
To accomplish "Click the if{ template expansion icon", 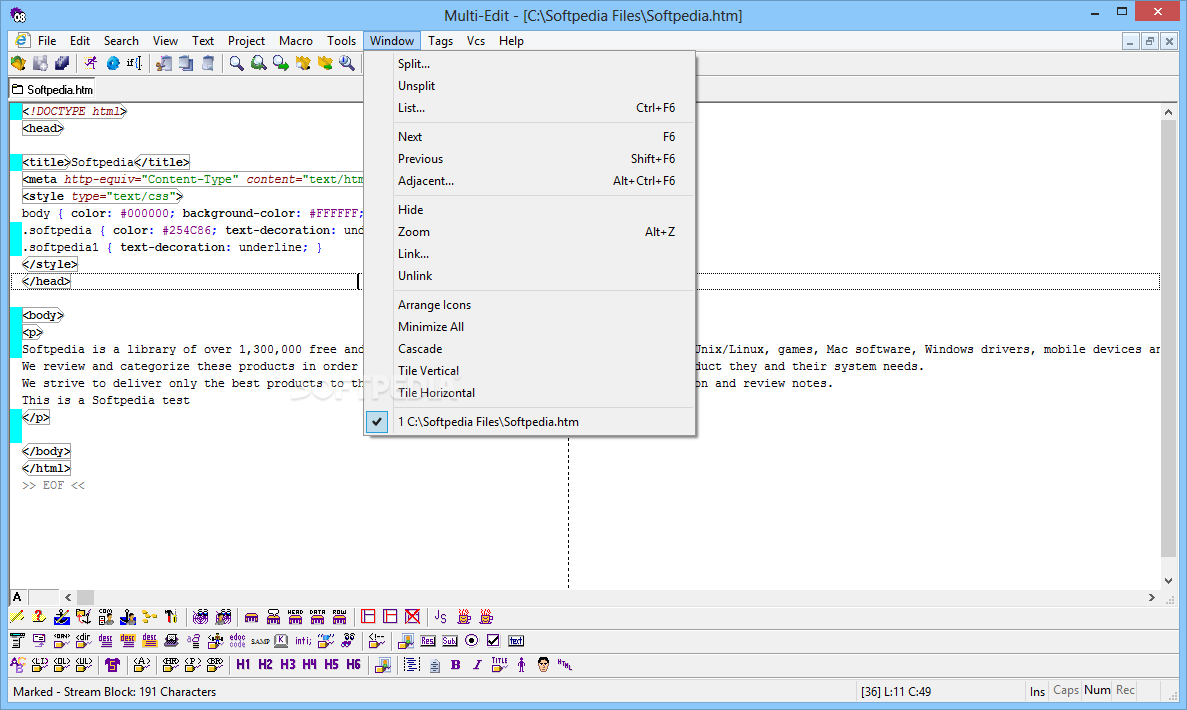I will (135, 64).
